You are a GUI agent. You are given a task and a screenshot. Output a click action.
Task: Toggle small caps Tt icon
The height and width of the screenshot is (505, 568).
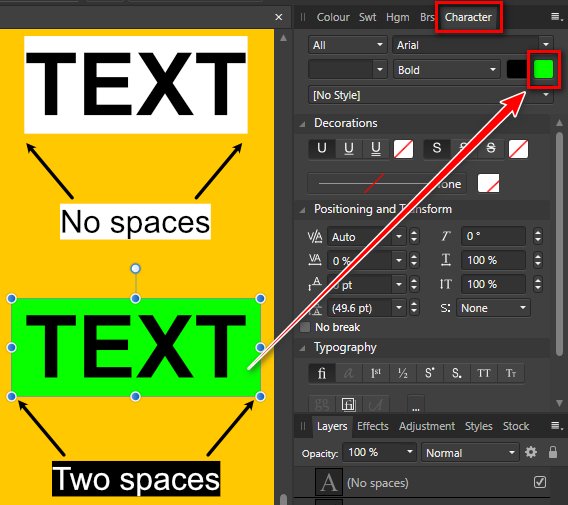pos(511,373)
